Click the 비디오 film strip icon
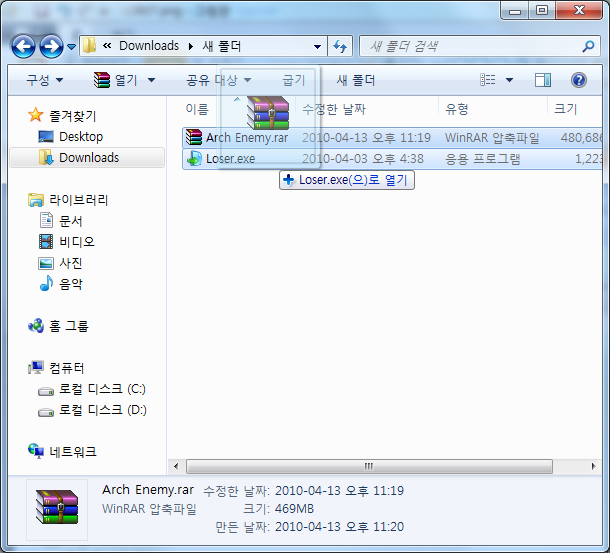This screenshot has height=553, width=610. tap(46, 242)
